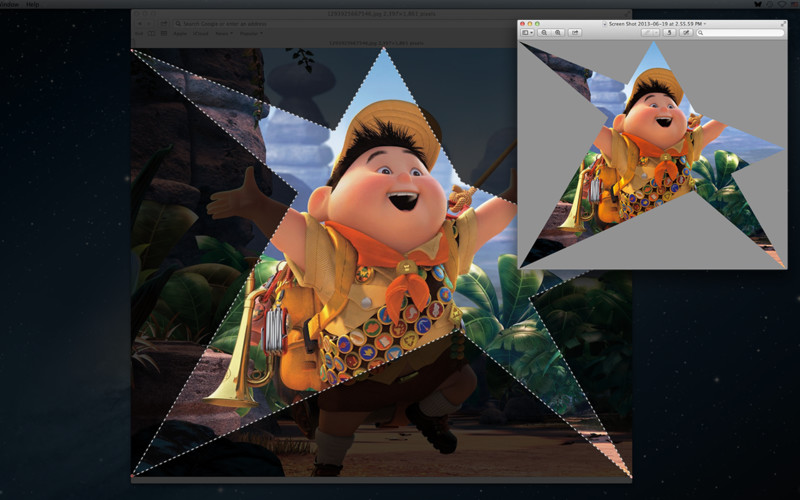Open Top Sites grid in Safari bookmarks bar
This screenshot has width=800, height=500.
pos(164,34)
